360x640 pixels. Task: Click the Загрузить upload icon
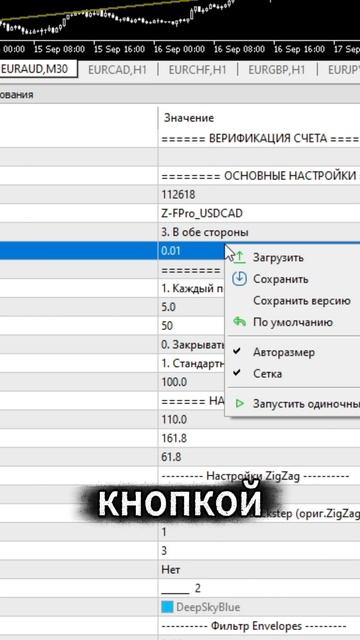[x=239, y=258]
